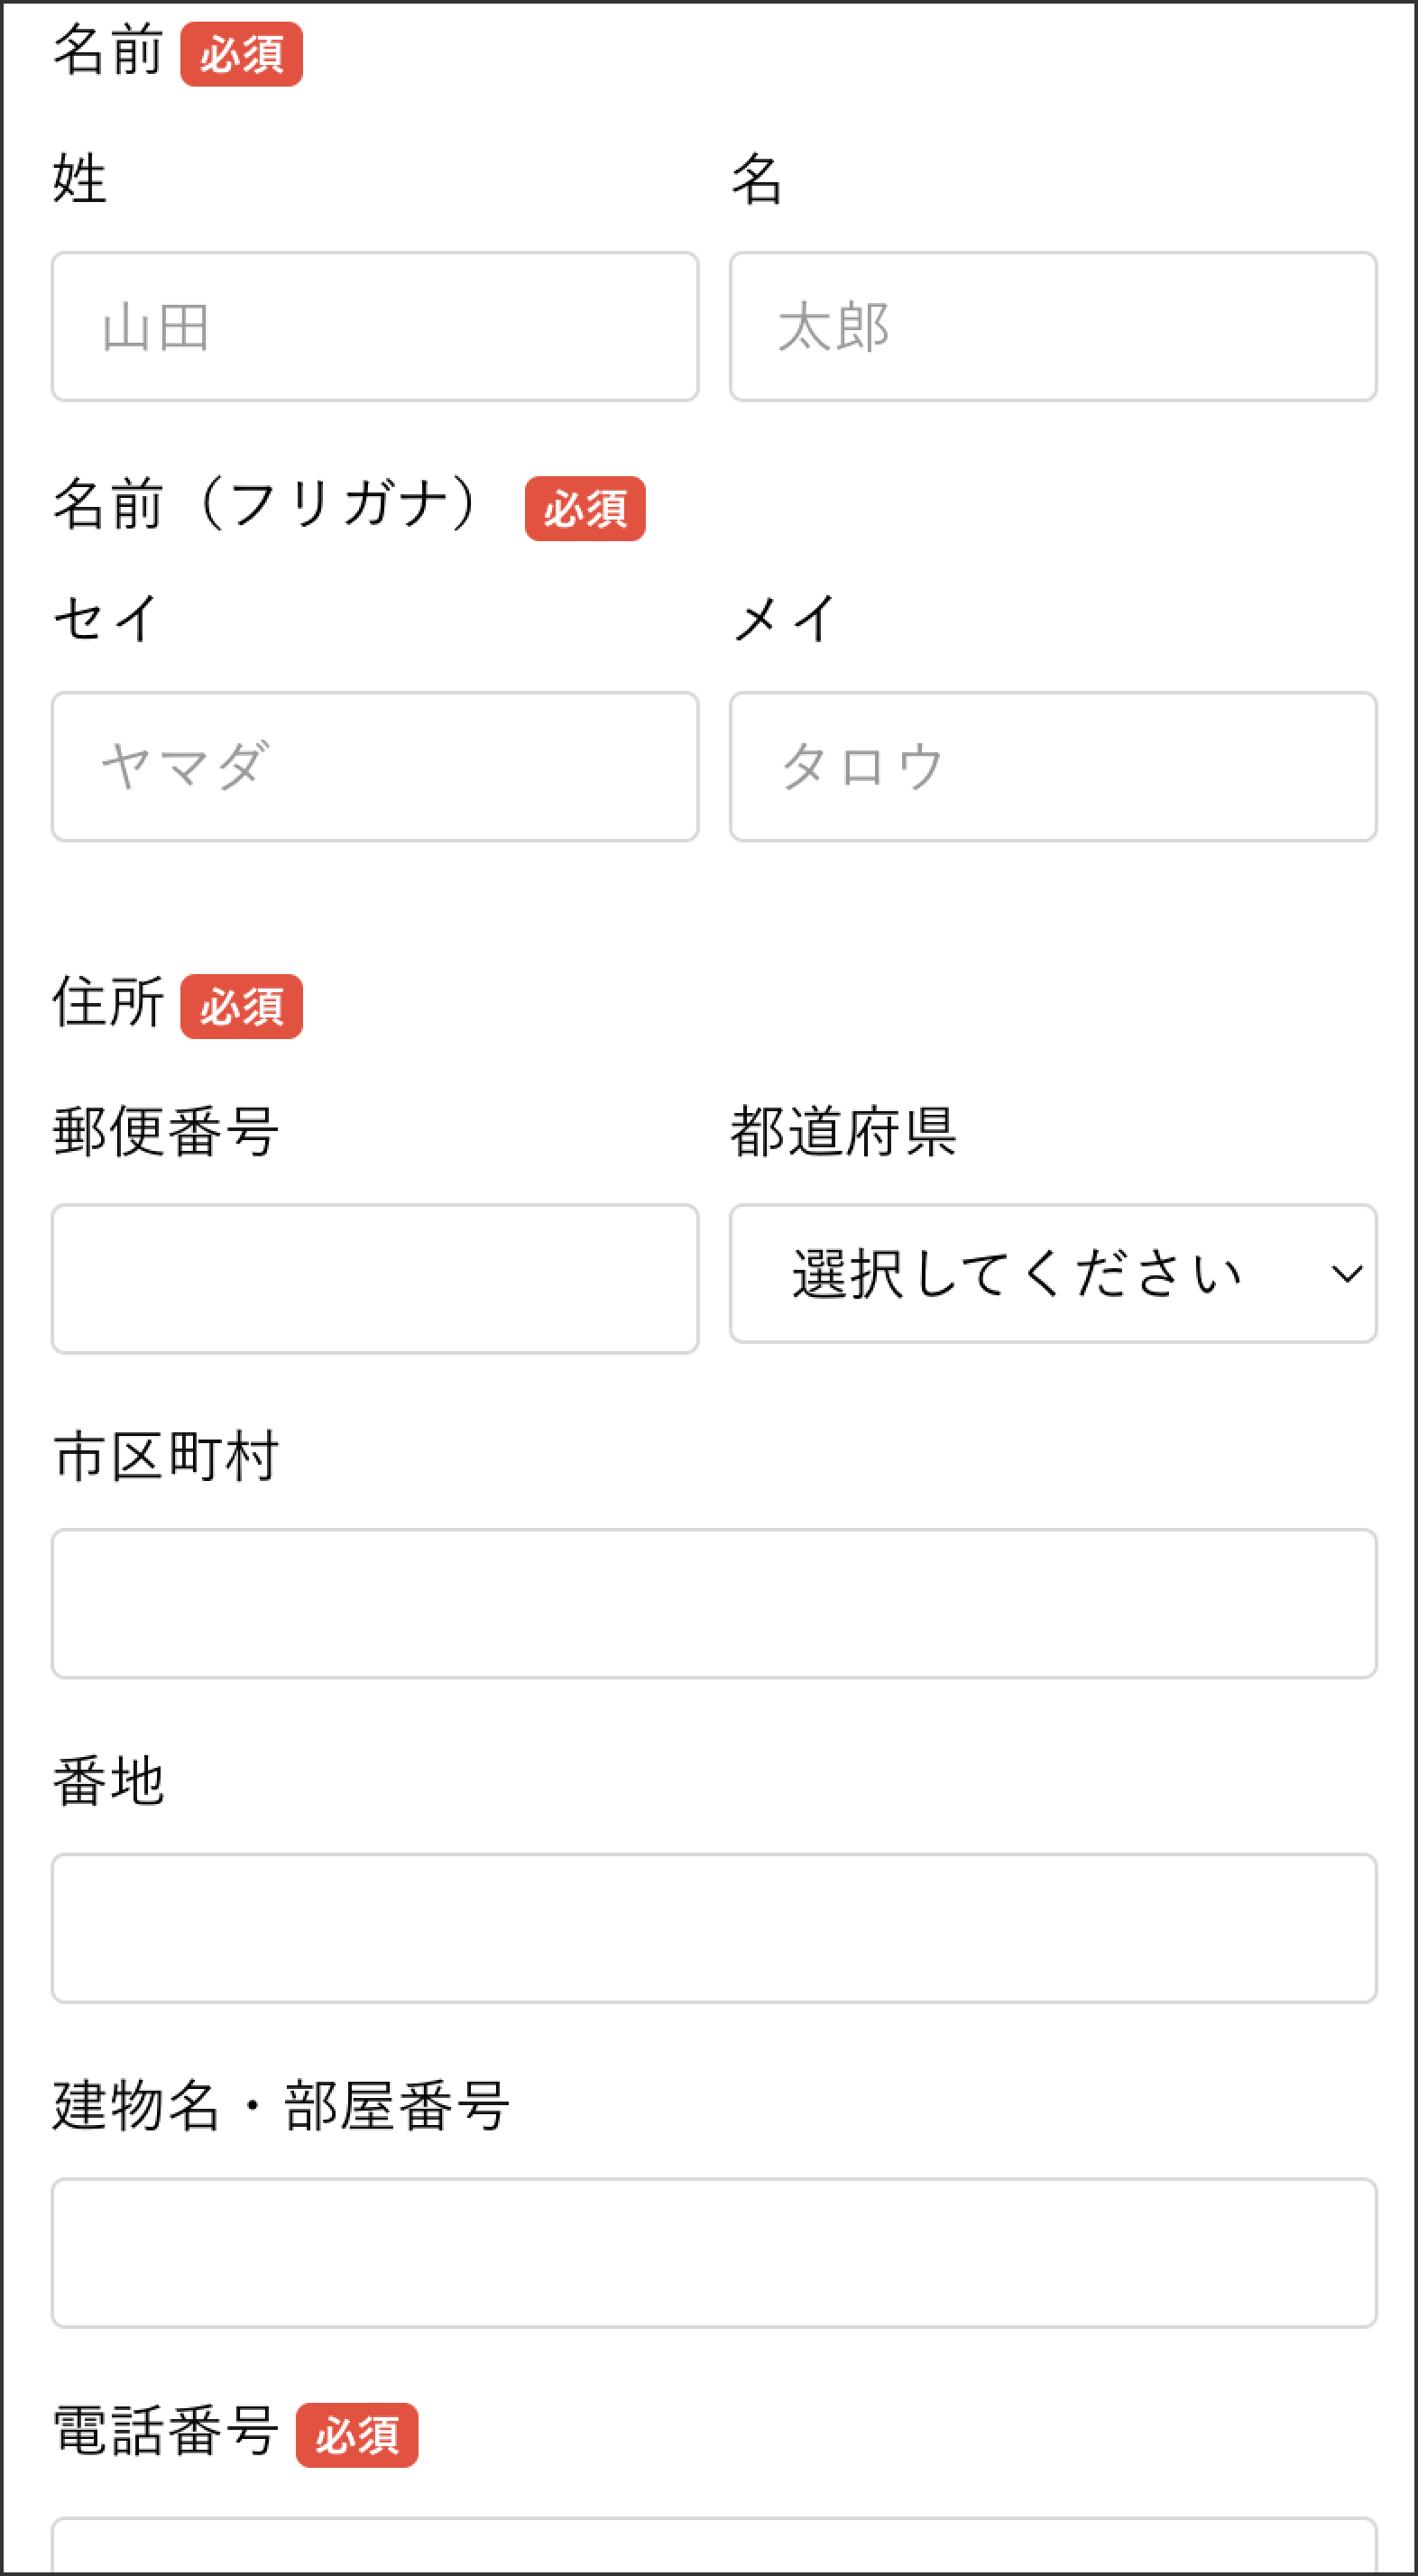The image size is (1418, 2576).
Task: Click the 必須 badge next to 名前（フリガナ）
Action: pyautogui.click(x=585, y=509)
